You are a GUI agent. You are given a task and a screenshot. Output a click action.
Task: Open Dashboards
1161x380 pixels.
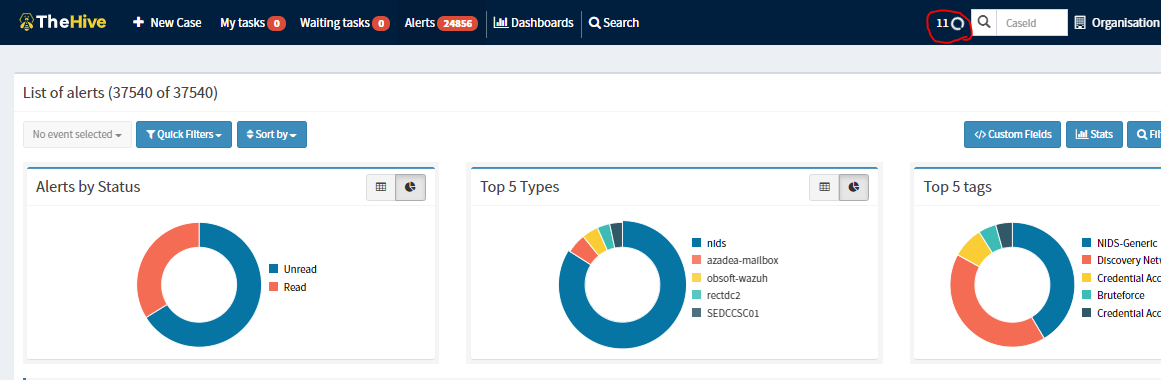[x=533, y=23]
